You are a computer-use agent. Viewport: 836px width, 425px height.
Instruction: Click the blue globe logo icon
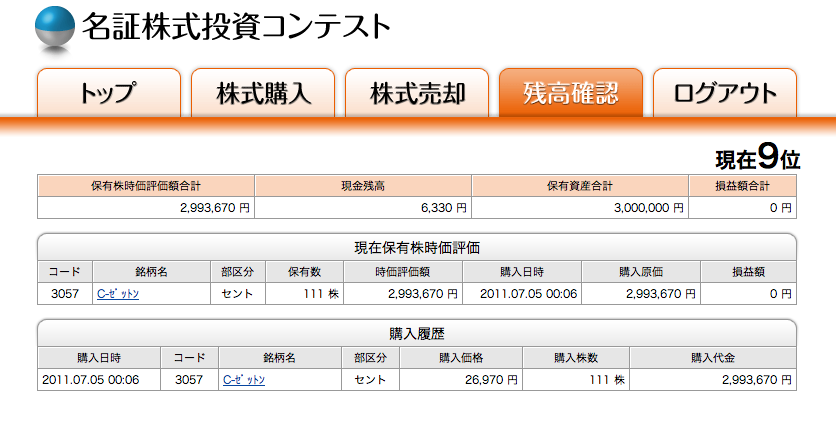pyautogui.click(x=55, y=26)
